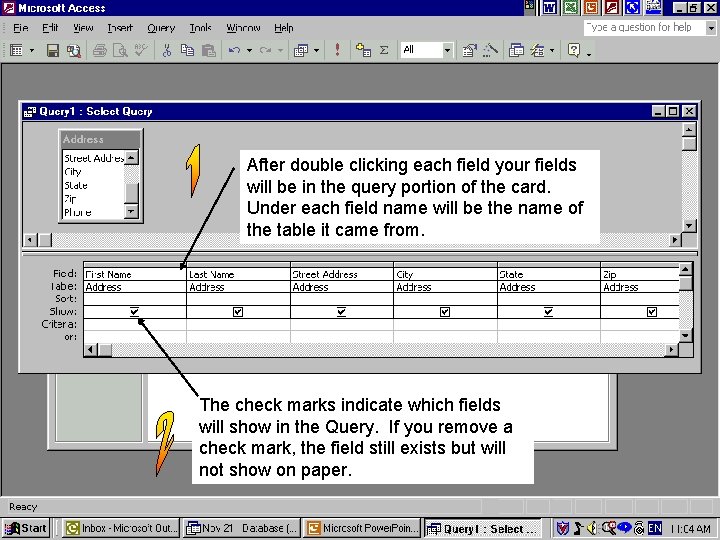Viewport: 720px width, 540px height.
Task: Click the Type a question for help box
Action: pyautogui.click(x=645, y=28)
